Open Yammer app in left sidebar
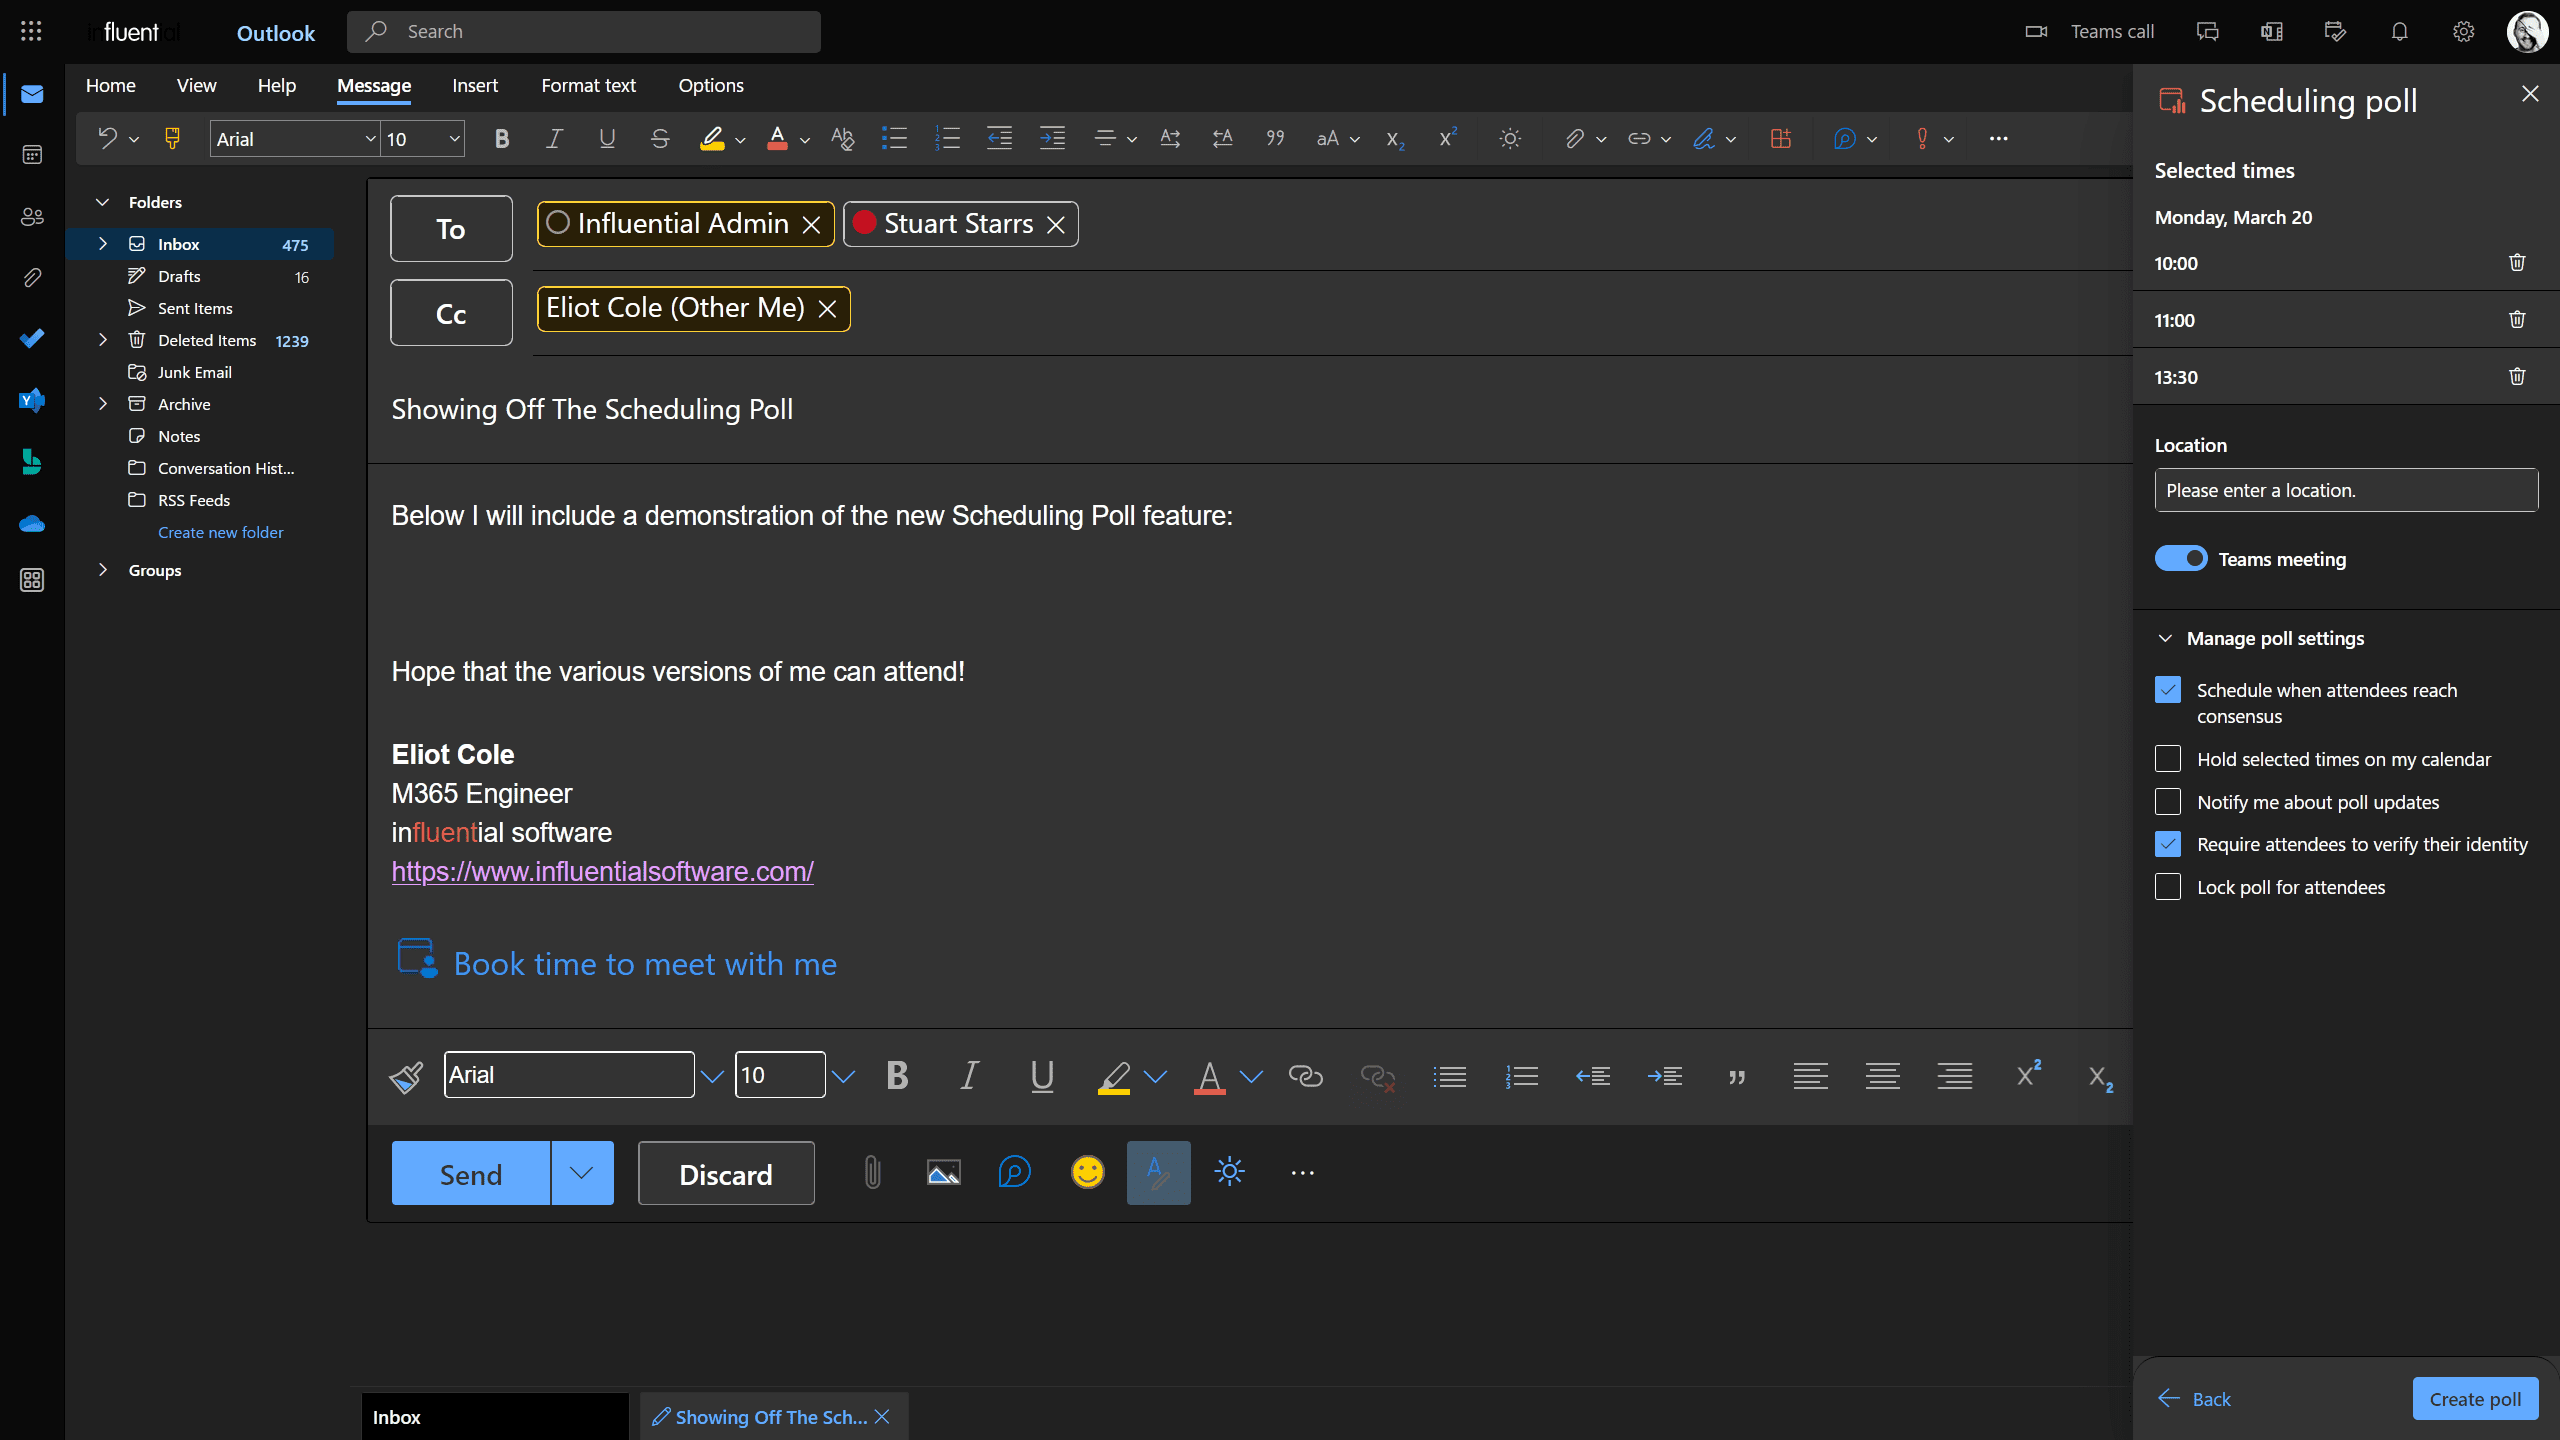Viewport: 2560px width, 1440px height. point(32,400)
